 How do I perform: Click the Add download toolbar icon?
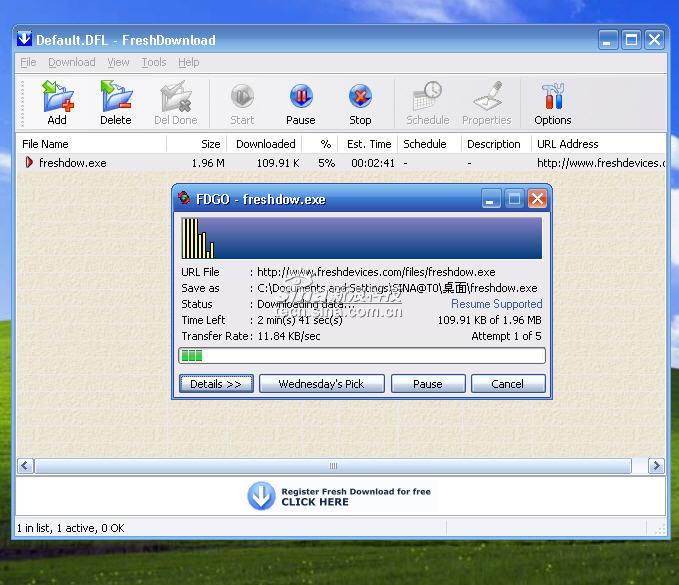pos(58,96)
